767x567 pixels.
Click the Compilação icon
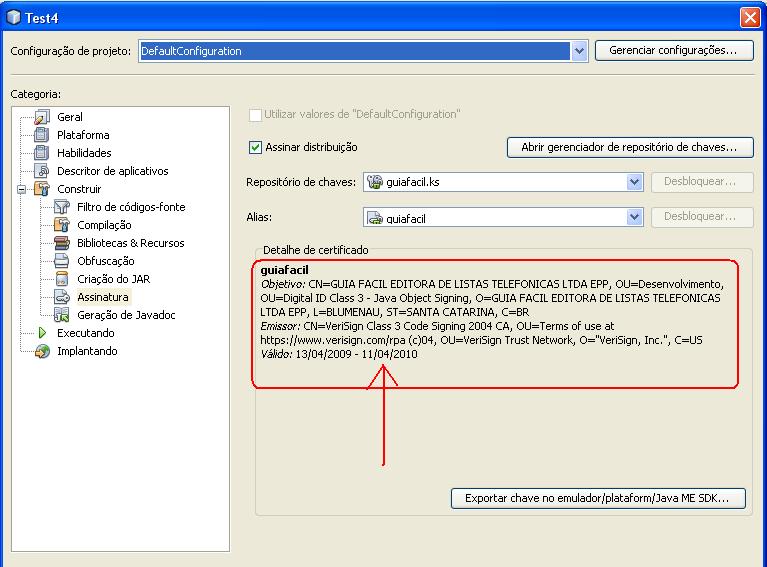point(62,225)
